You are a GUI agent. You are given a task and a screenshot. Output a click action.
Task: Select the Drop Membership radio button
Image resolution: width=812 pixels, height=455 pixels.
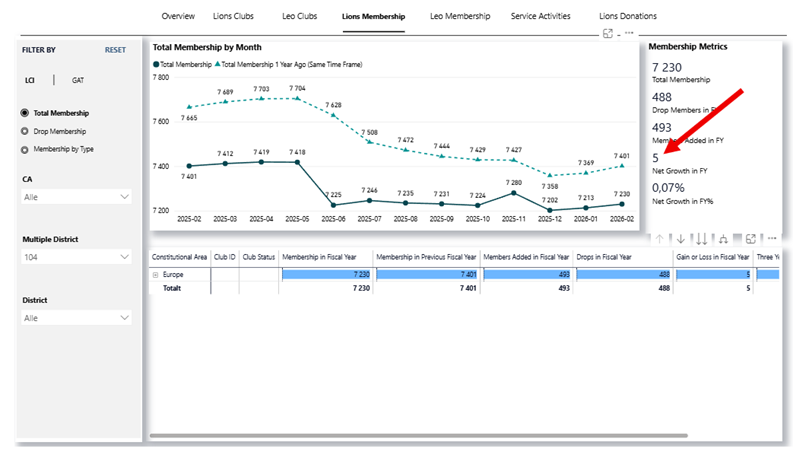tap(25, 131)
